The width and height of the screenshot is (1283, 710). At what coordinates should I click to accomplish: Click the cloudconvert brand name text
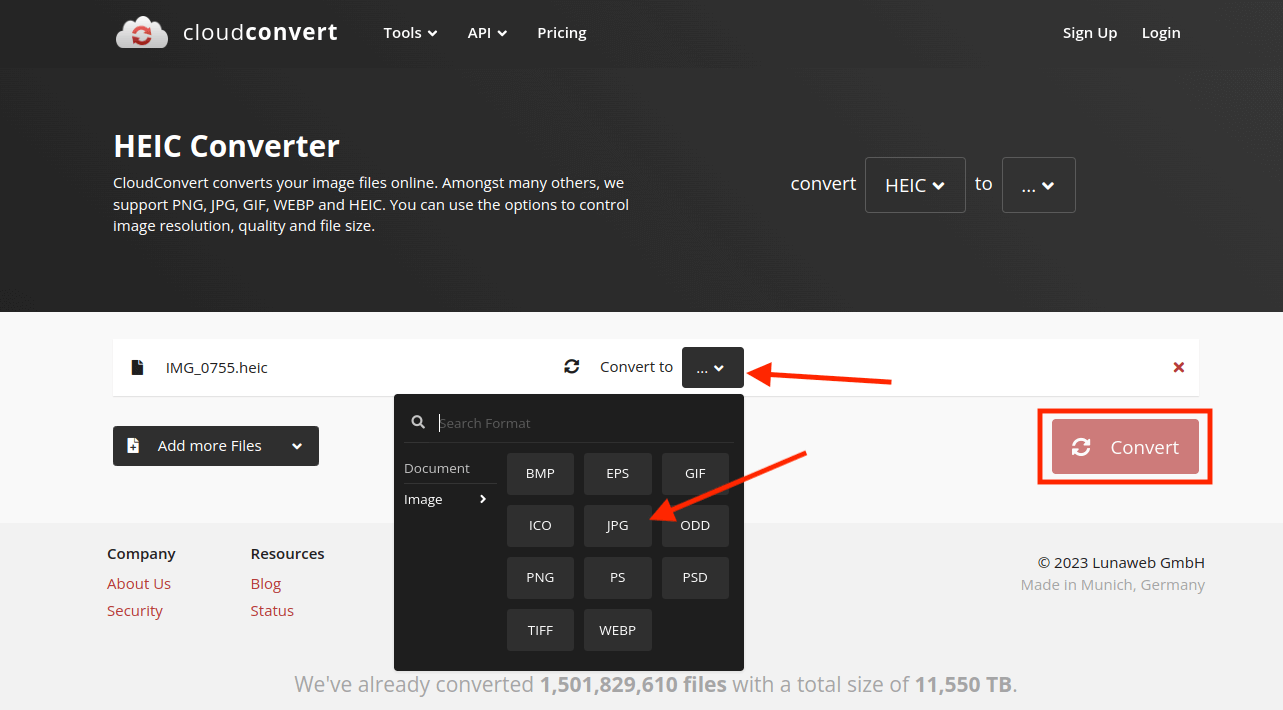pyautogui.click(x=260, y=33)
